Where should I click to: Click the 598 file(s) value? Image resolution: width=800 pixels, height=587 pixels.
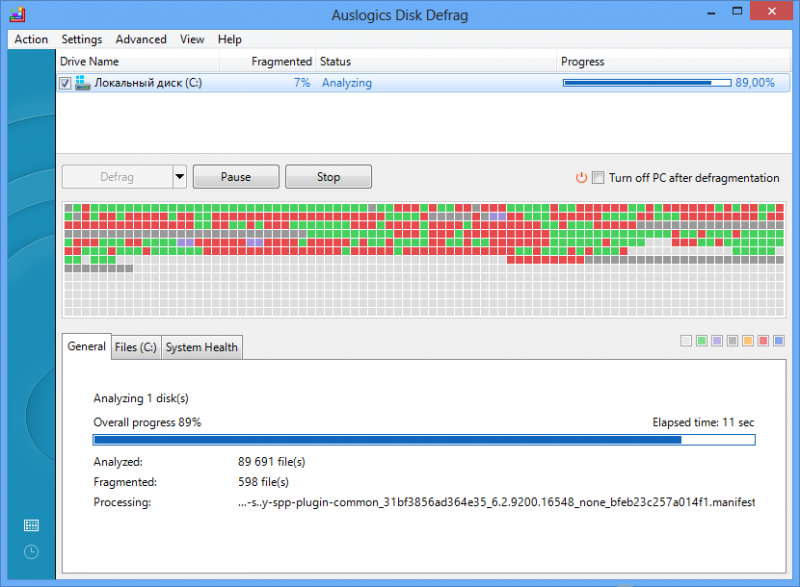pyautogui.click(x=263, y=482)
